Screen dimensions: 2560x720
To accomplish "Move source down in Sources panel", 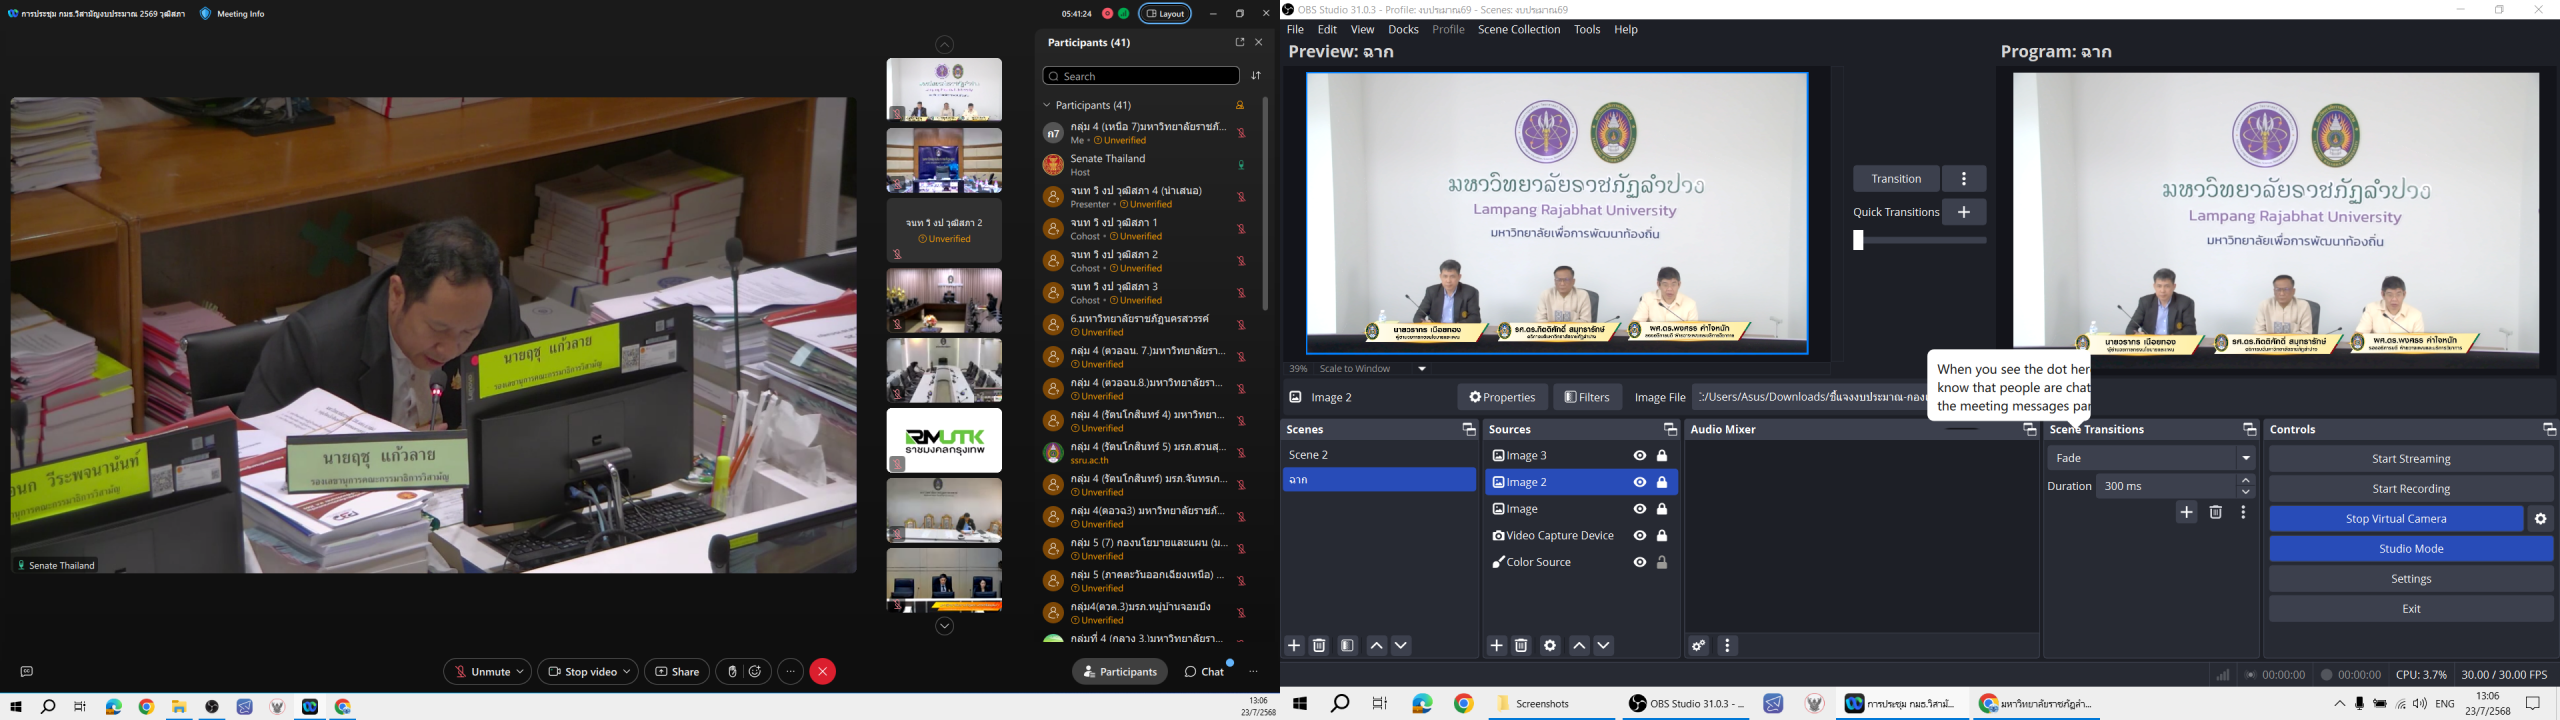I will coord(1604,646).
